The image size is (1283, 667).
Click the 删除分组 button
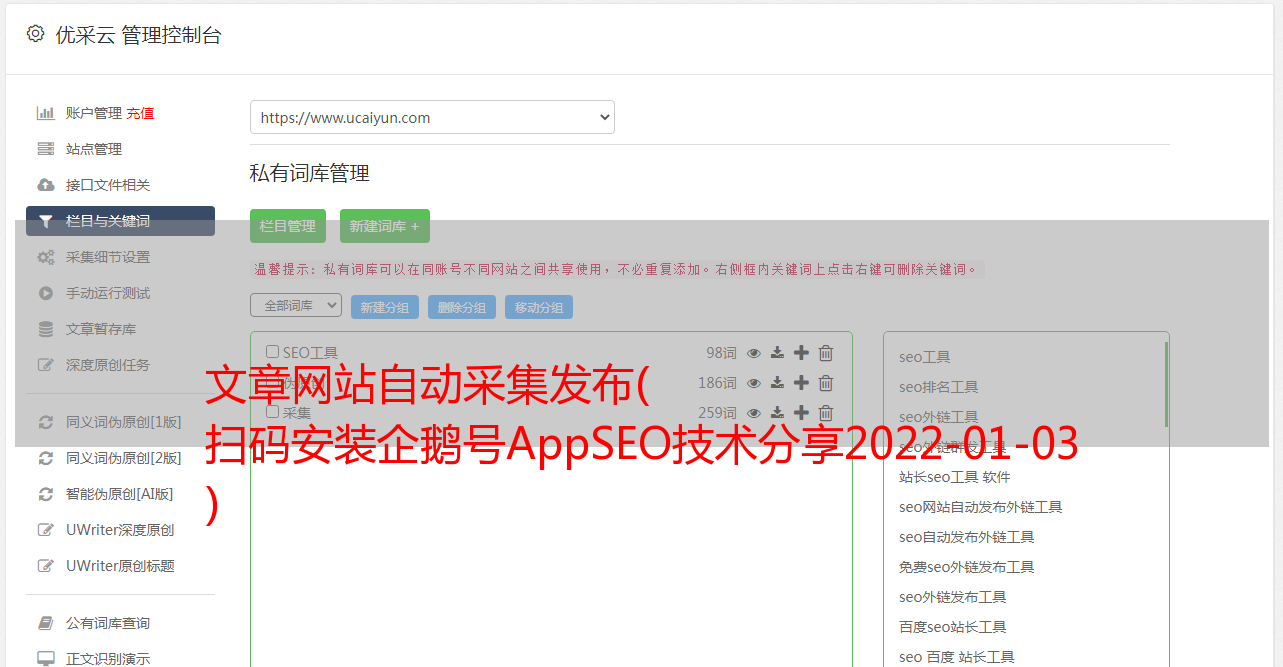click(x=462, y=307)
